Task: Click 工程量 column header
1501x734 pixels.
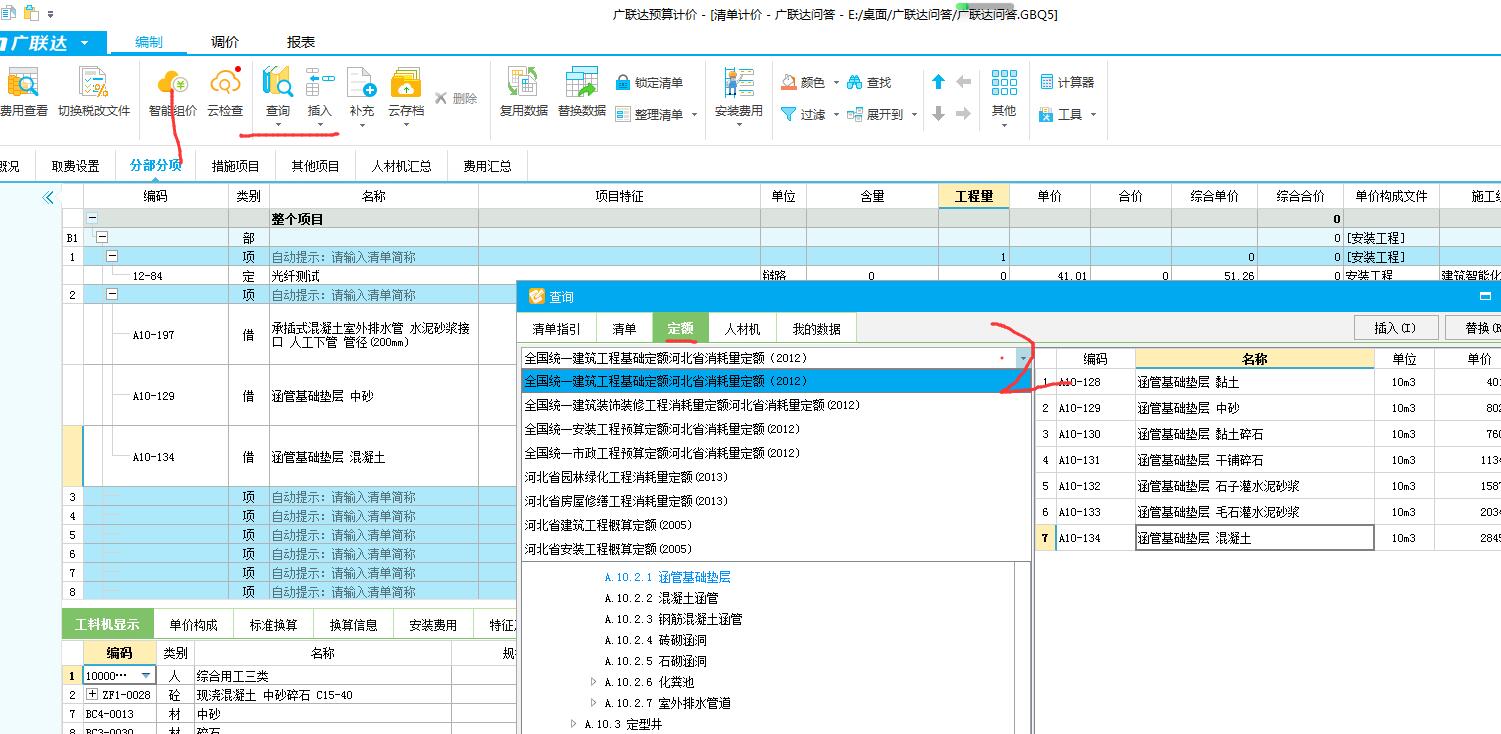Action: (974, 196)
